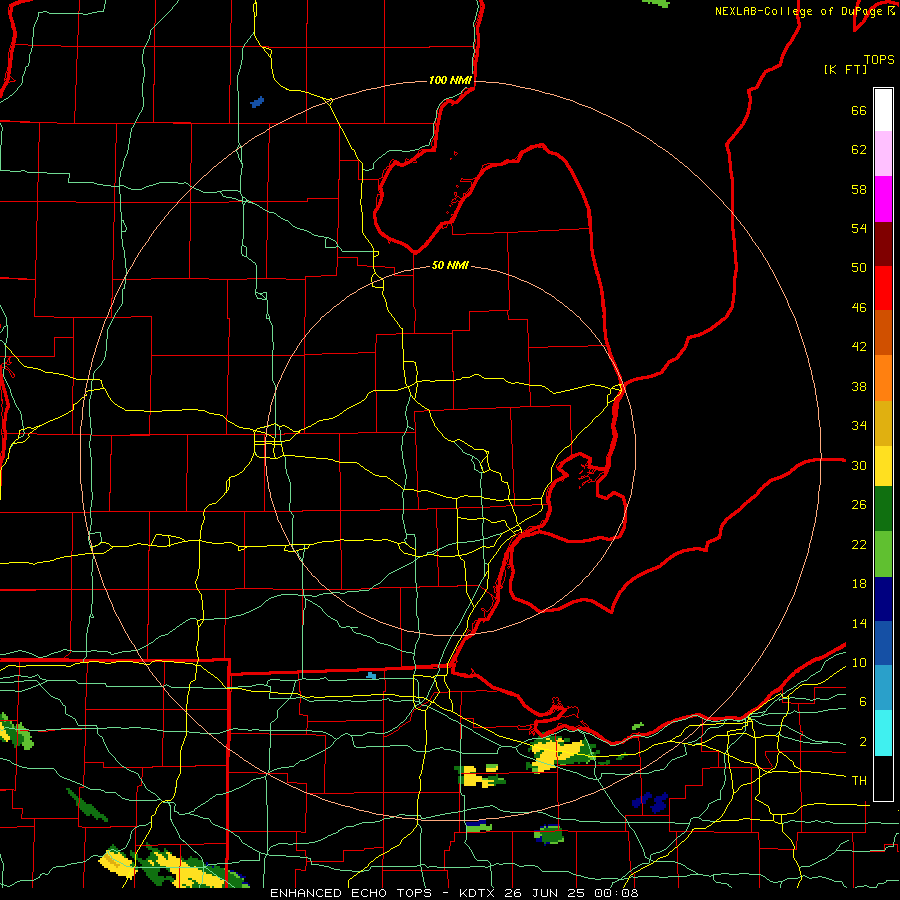Select the light green legend swatch
This screenshot has width=900, height=900.
883,554
